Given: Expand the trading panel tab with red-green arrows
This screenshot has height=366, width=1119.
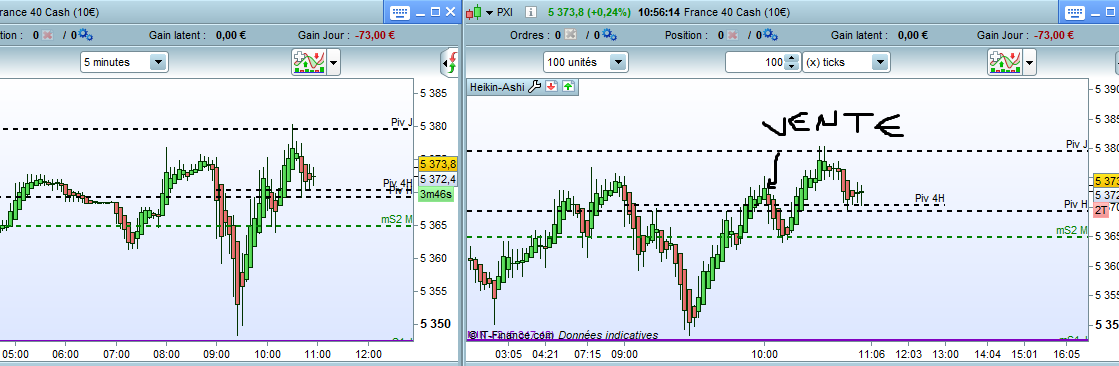Looking at the screenshot, I should point(450,63).
